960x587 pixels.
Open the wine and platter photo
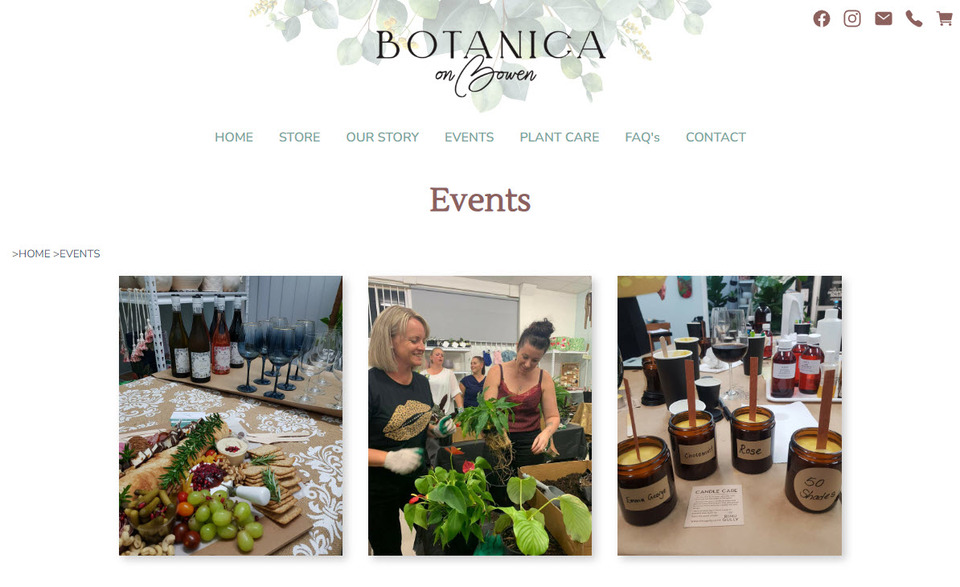coord(231,416)
